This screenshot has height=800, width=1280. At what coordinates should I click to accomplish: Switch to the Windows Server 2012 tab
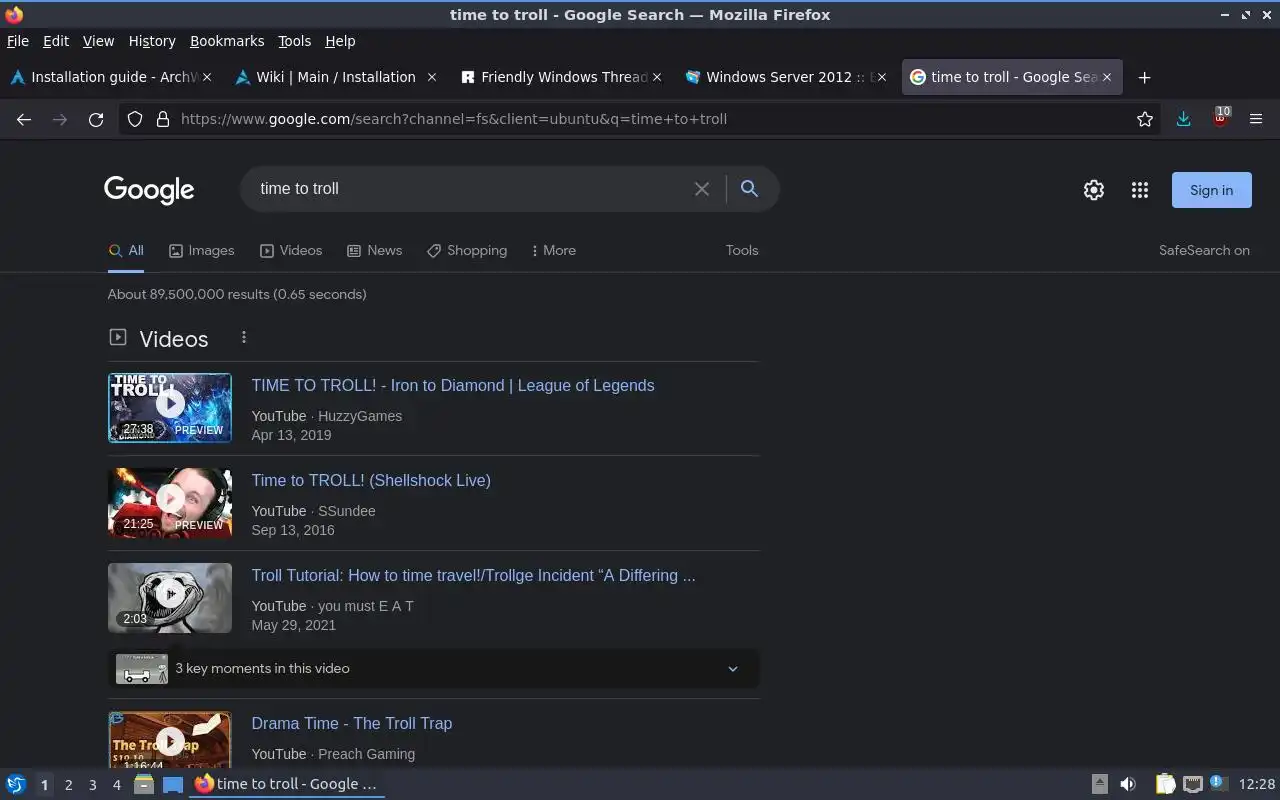[786, 77]
